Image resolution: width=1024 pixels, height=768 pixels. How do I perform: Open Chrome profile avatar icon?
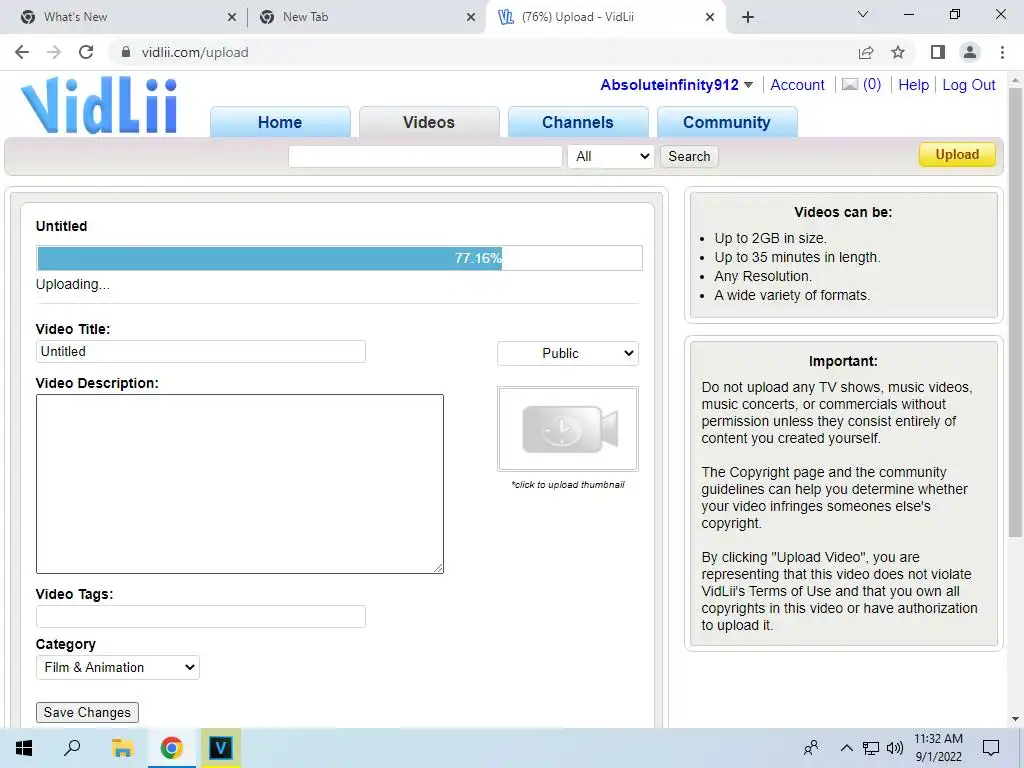[970, 52]
